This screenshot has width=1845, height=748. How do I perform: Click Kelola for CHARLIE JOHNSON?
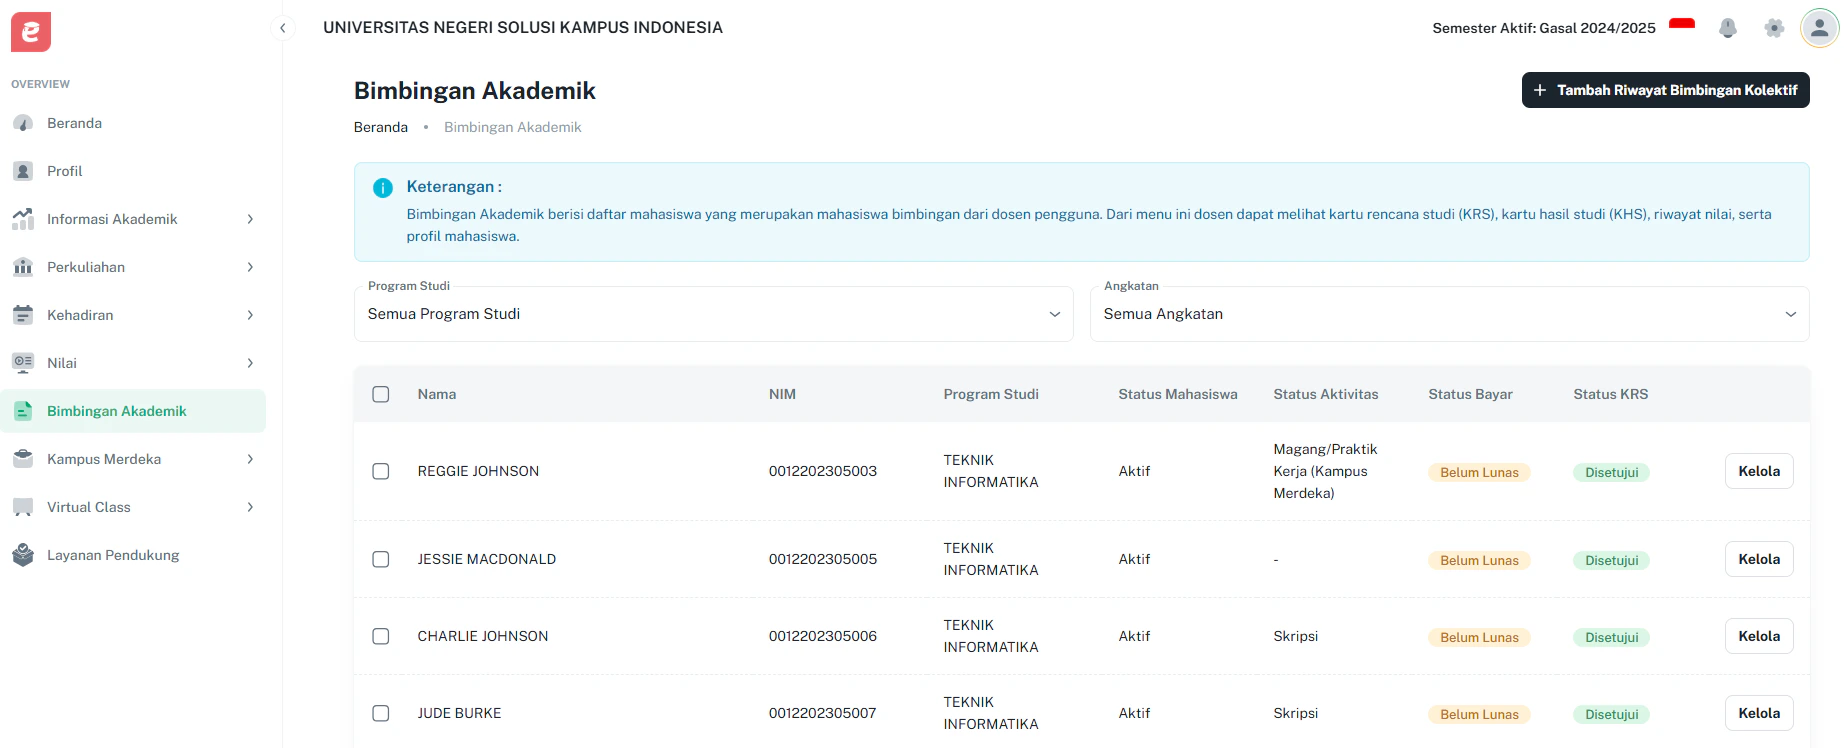coord(1759,636)
